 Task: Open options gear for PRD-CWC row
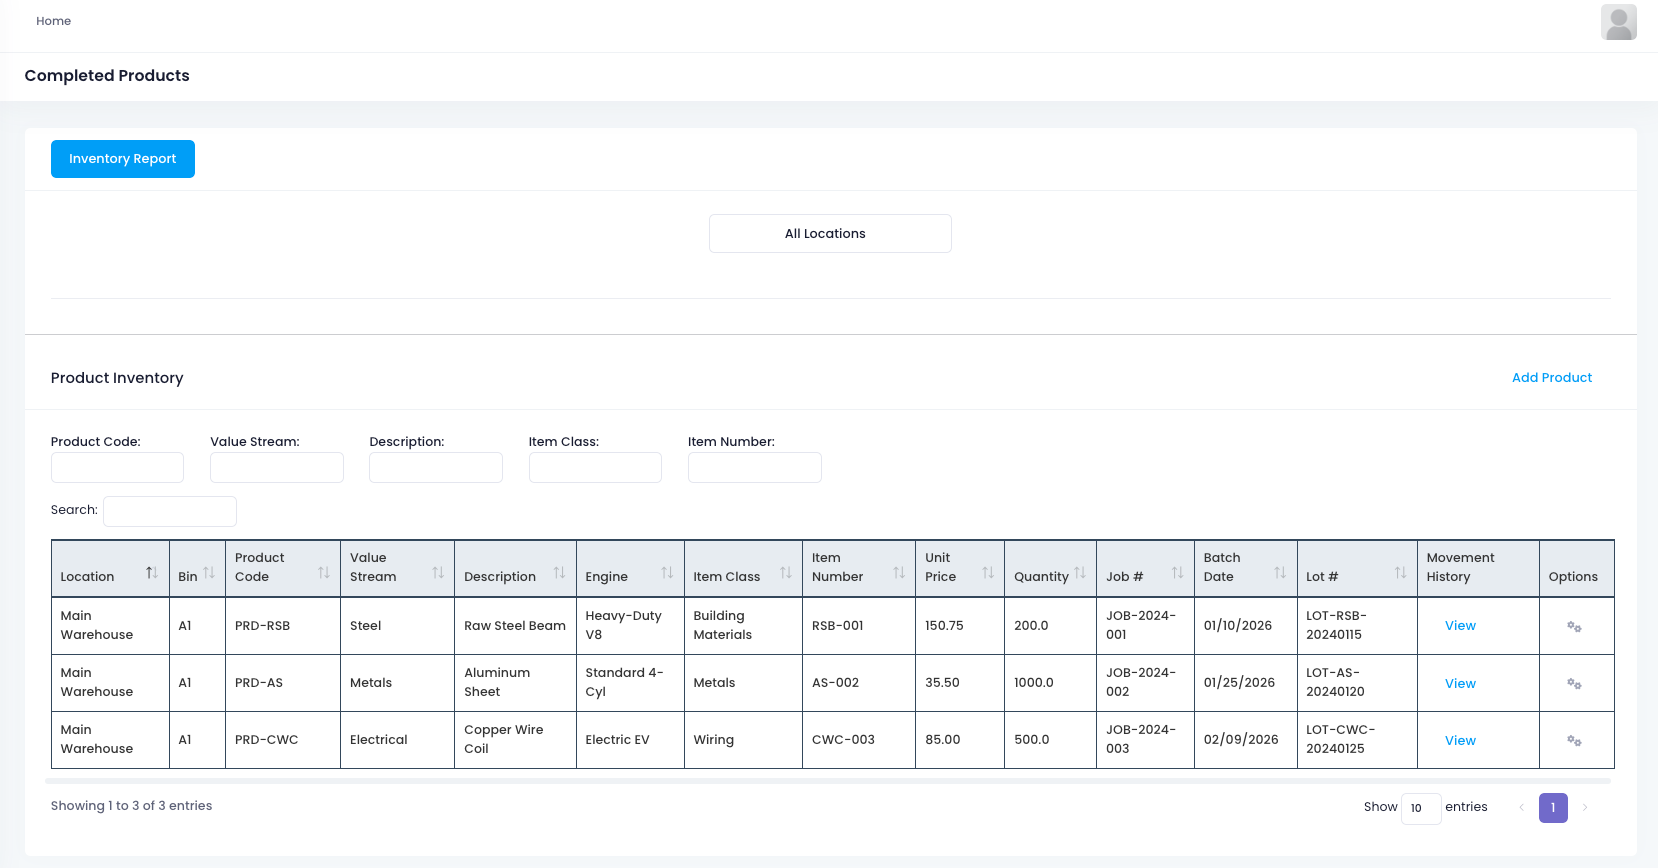pos(1573,741)
